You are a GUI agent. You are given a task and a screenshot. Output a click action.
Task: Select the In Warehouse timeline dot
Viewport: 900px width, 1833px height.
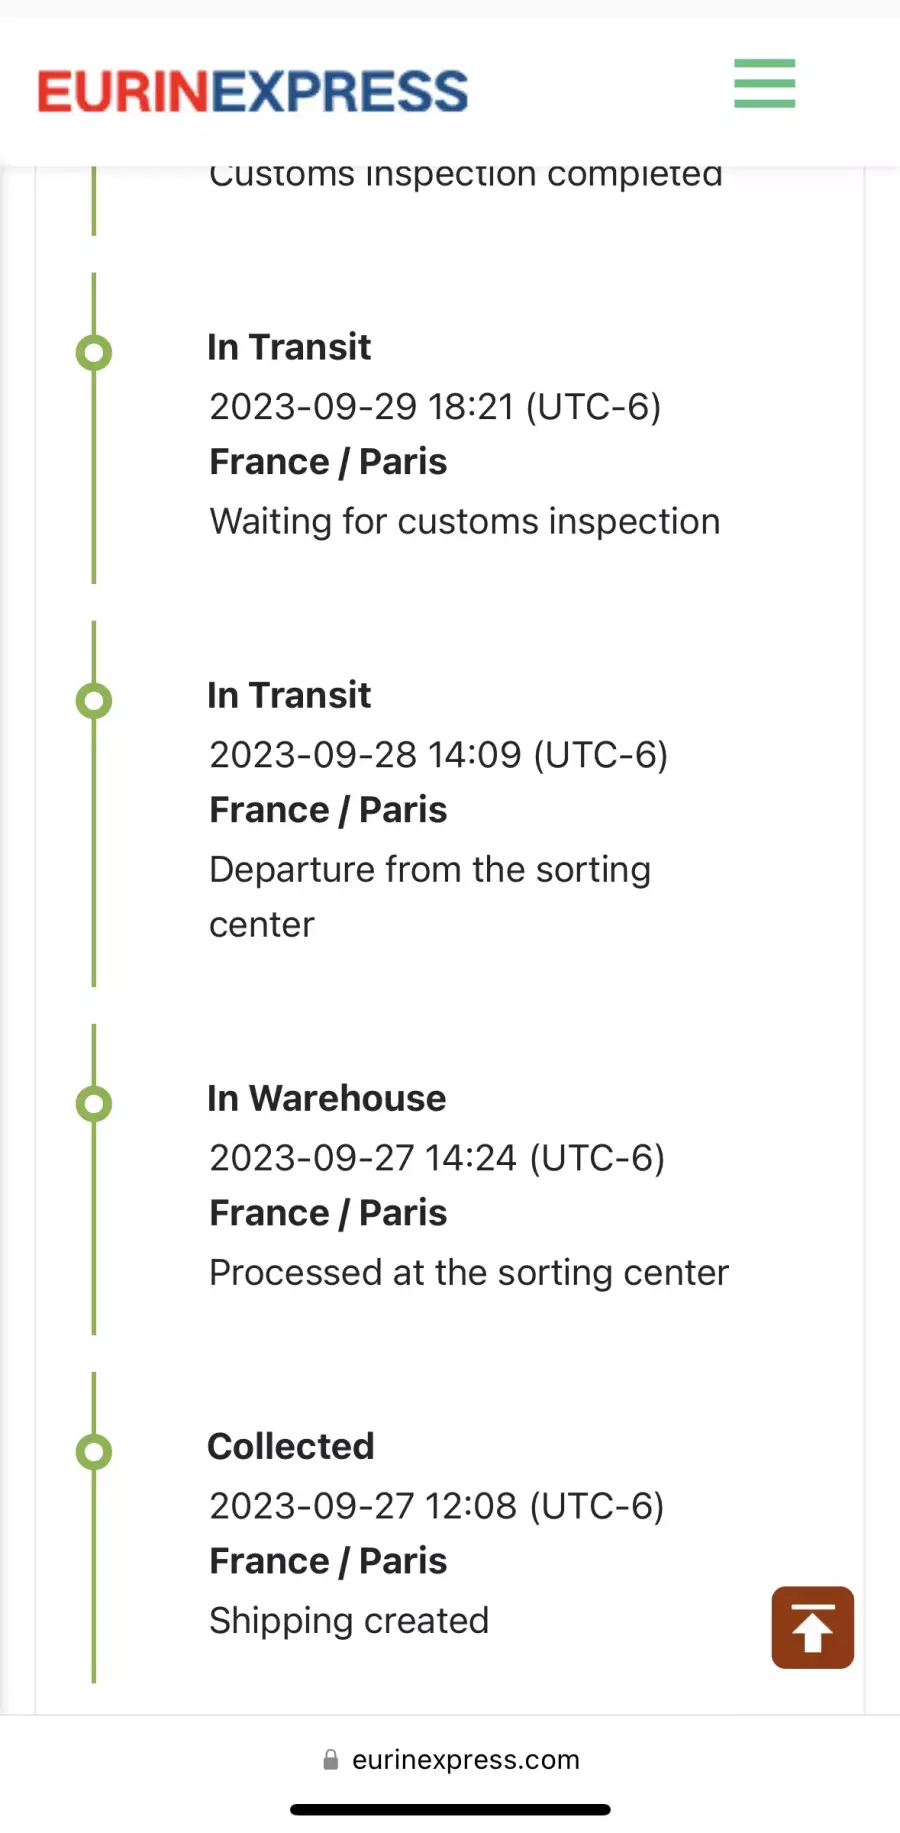pyautogui.click(x=94, y=1103)
